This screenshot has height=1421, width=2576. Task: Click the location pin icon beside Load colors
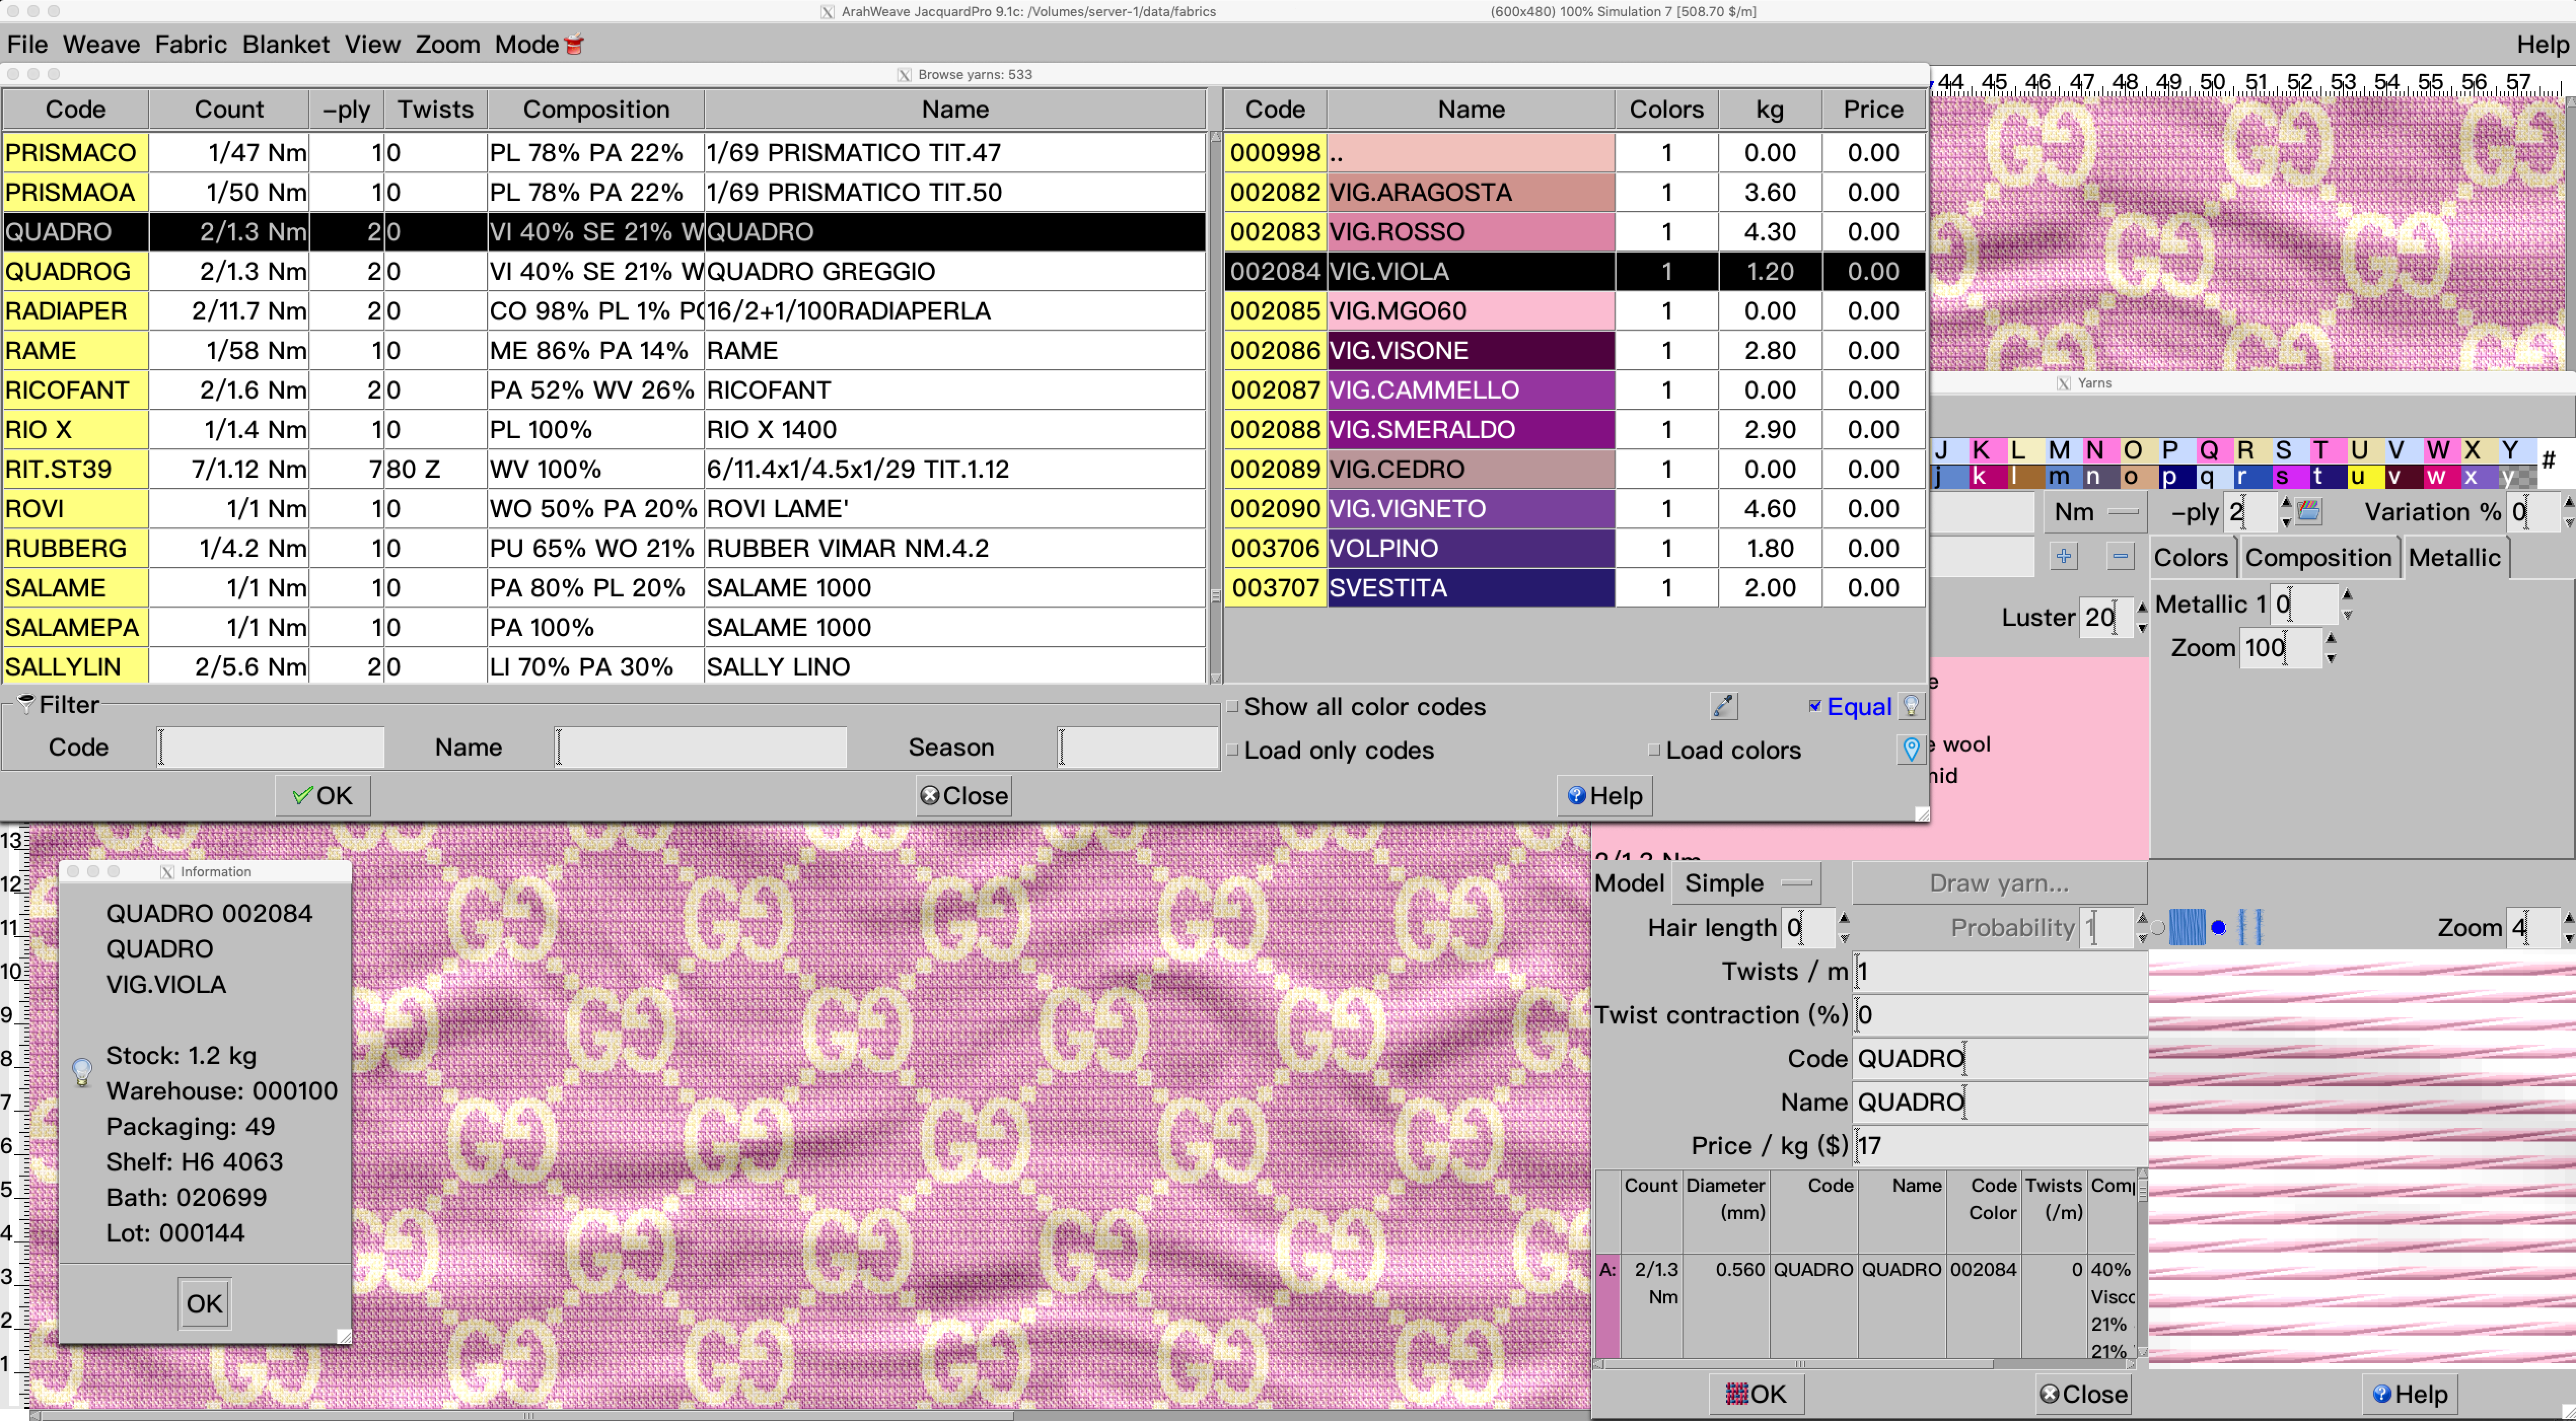(1911, 749)
